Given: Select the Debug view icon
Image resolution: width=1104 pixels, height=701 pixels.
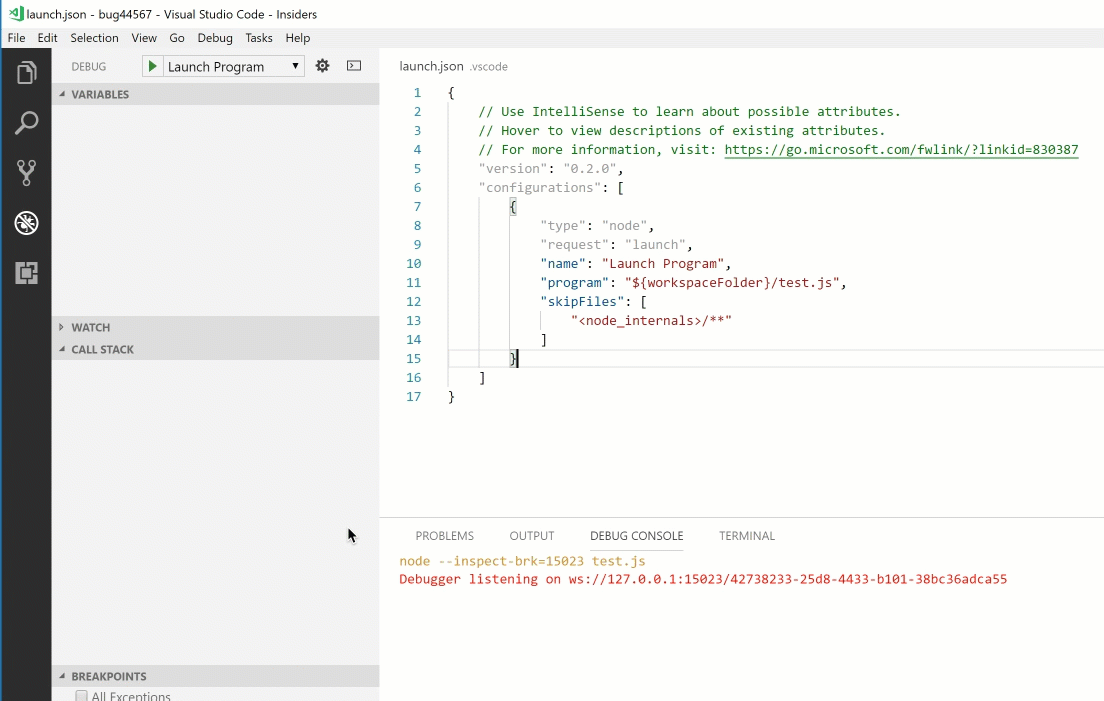Looking at the screenshot, I should point(26,223).
